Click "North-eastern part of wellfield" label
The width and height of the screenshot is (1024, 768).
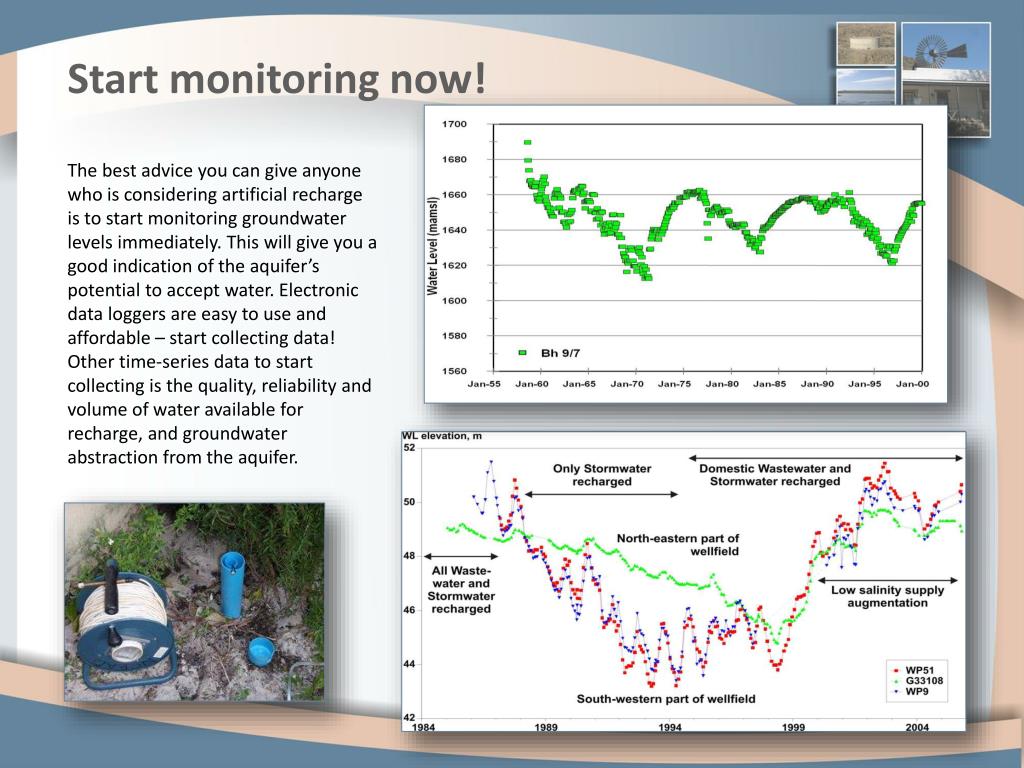pyautogui.click(x=678, y=545)
